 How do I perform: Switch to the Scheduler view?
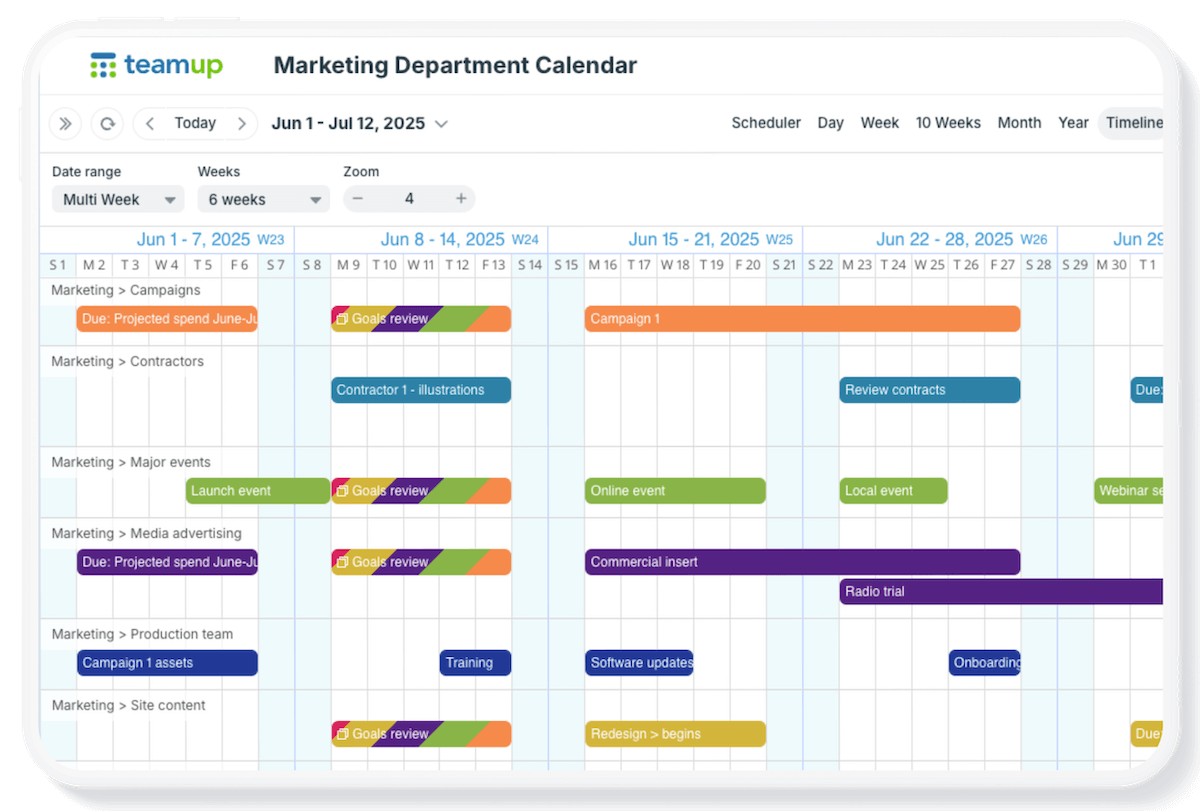point(766,123)
